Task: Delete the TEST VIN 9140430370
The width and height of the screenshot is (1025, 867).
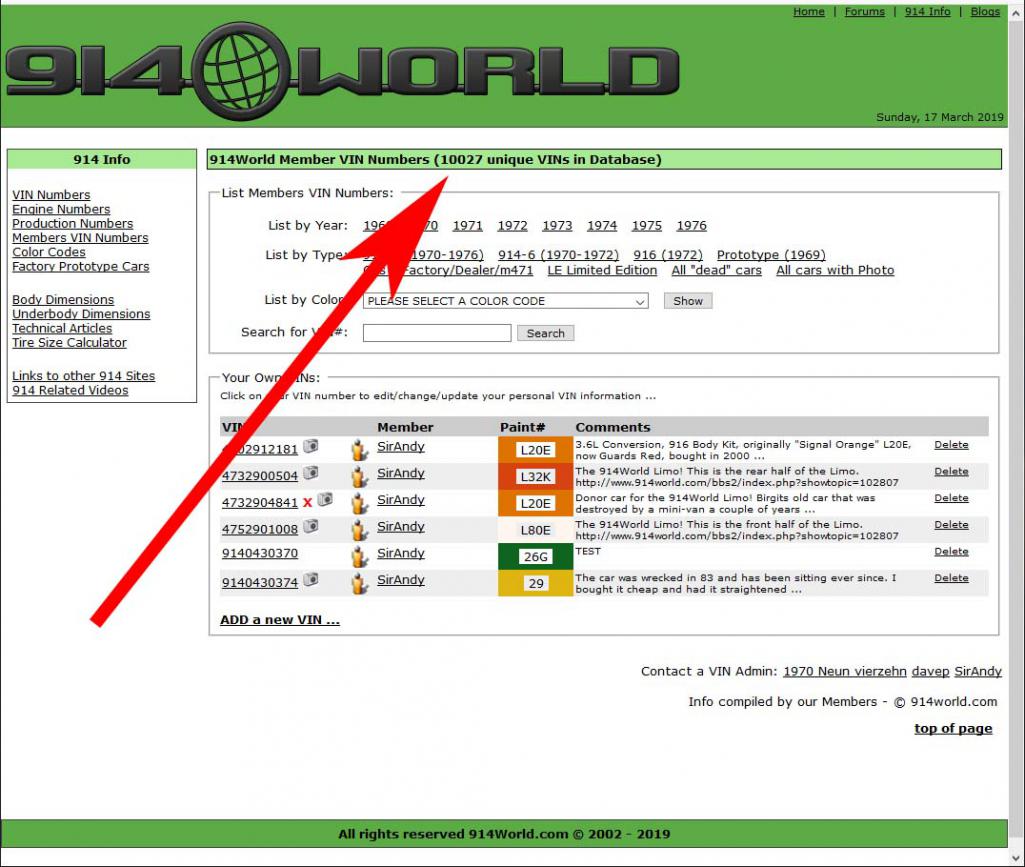Action: [x=951, y=551]
